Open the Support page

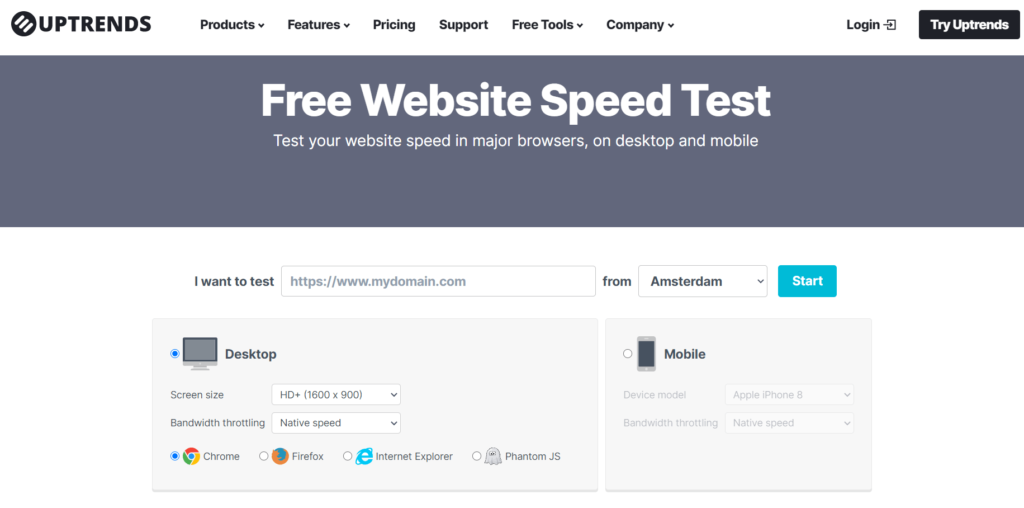click(463, 25)
